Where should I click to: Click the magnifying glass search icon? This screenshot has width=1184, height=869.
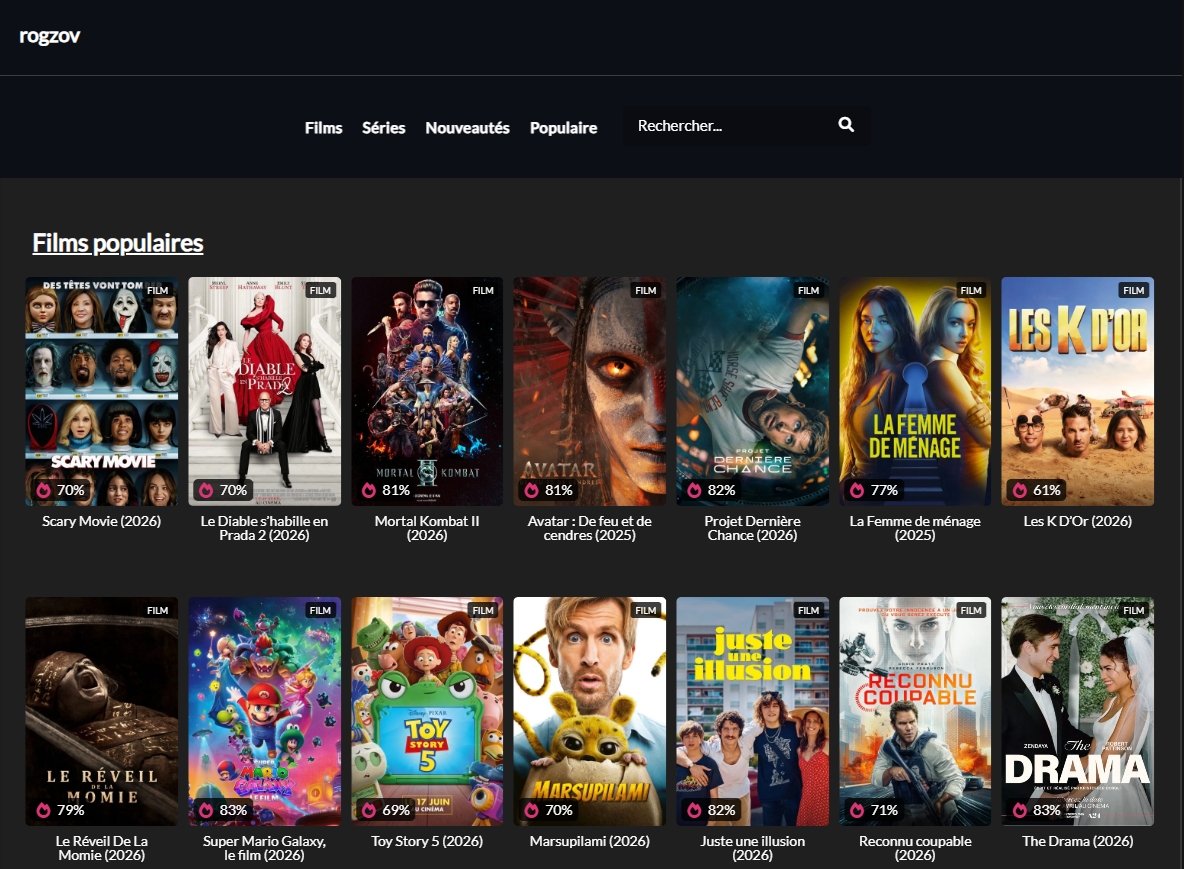pyautogui.click(x=846, y=125)
